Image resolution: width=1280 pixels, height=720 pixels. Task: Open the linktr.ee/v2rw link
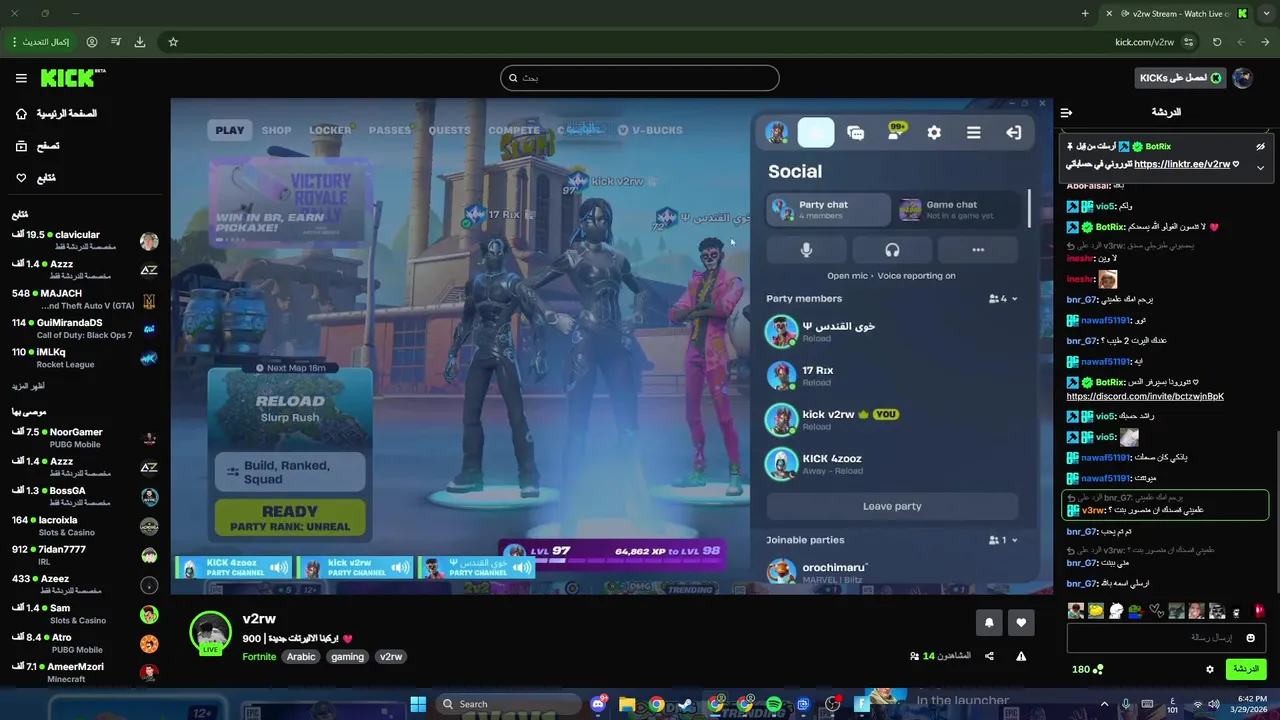(x=1182, y=164)
